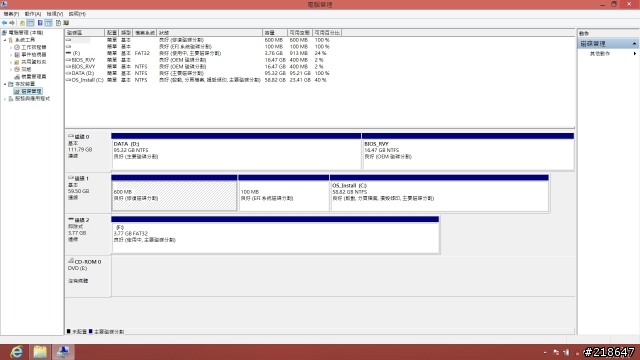Collapse the 系統工具 tree node
640x360 pixels.
pos(5,40)
